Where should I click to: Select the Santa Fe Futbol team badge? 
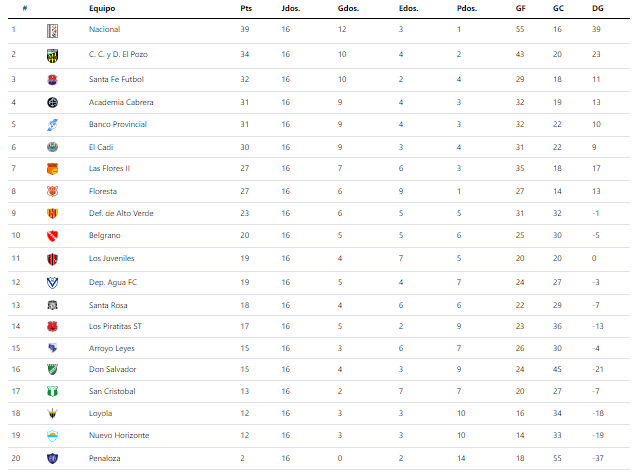coord(52,79)
